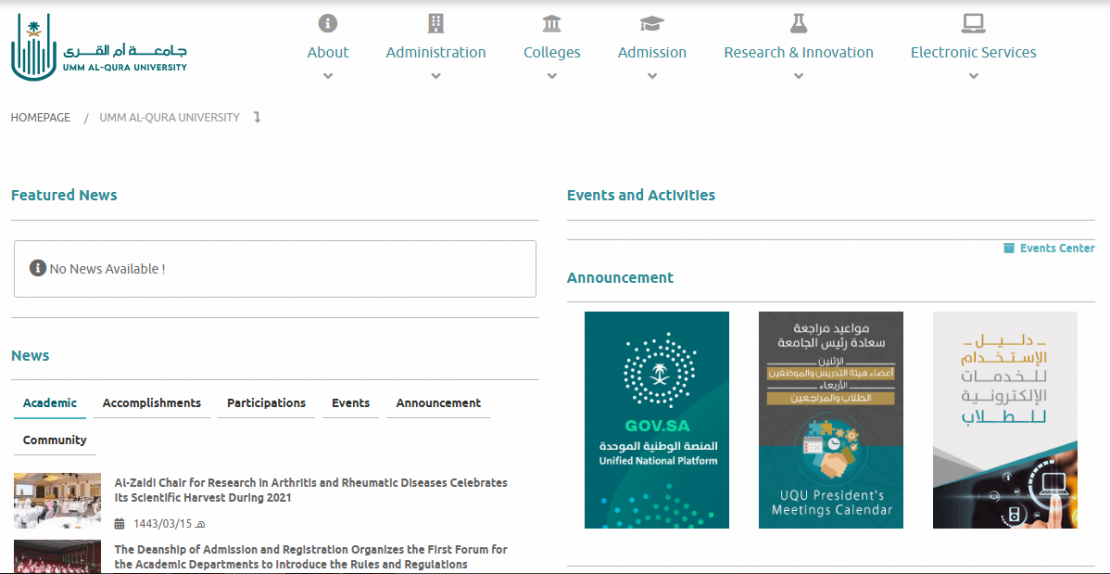Select the Participations news tab
The image size is (1110, 574).
(x=266, y=403)
